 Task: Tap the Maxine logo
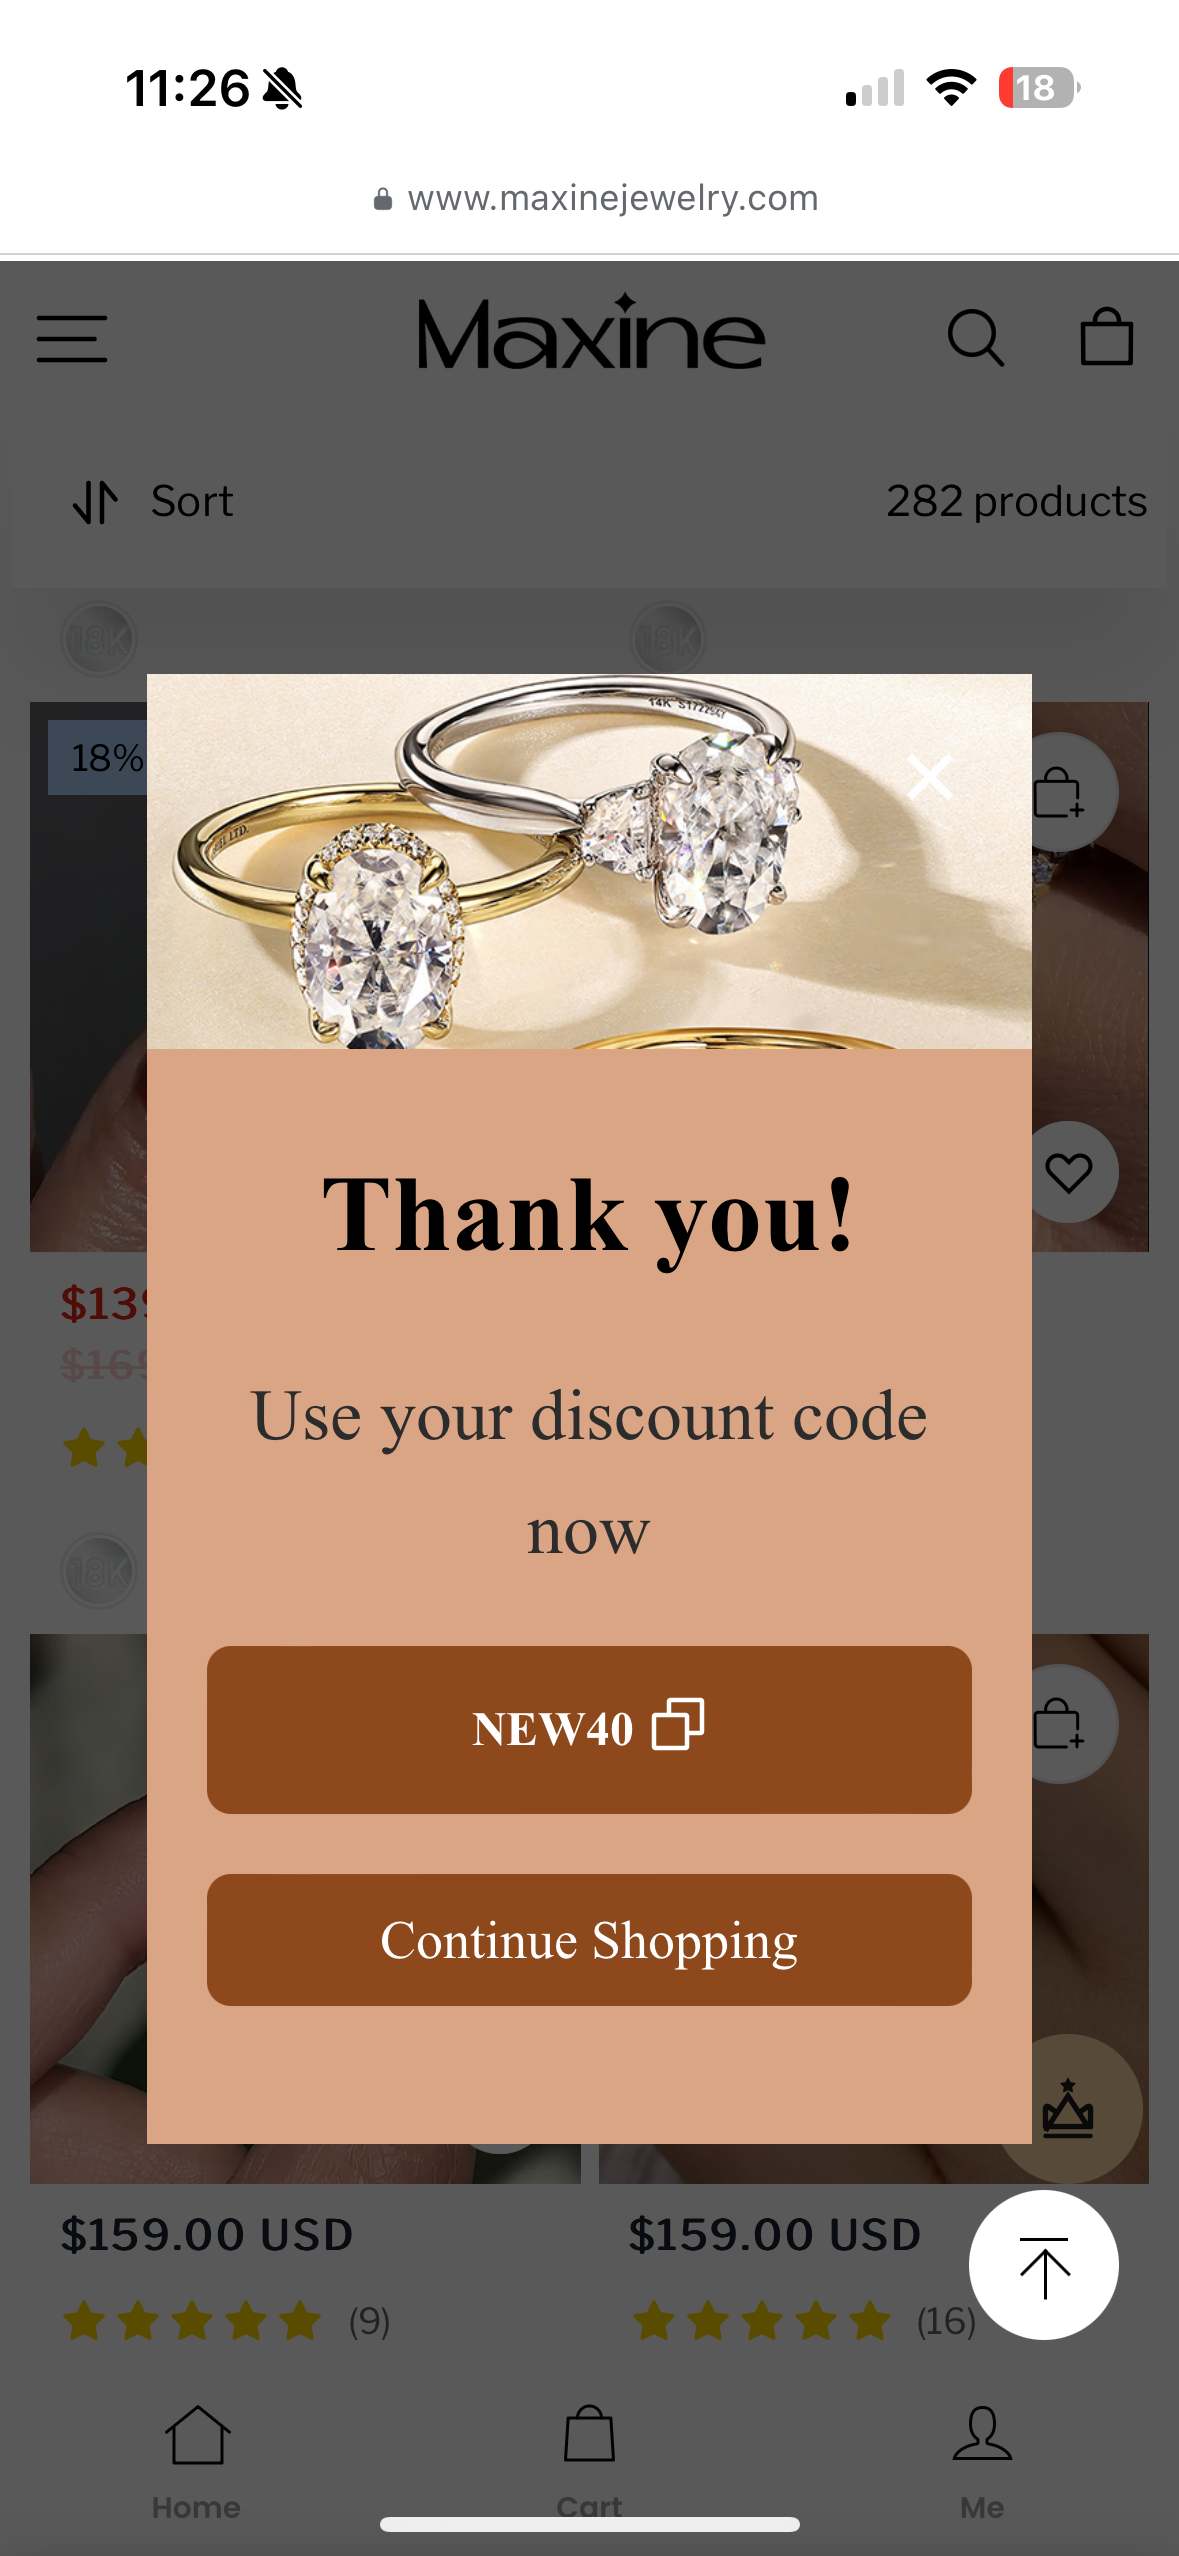[x=591, y=333]
